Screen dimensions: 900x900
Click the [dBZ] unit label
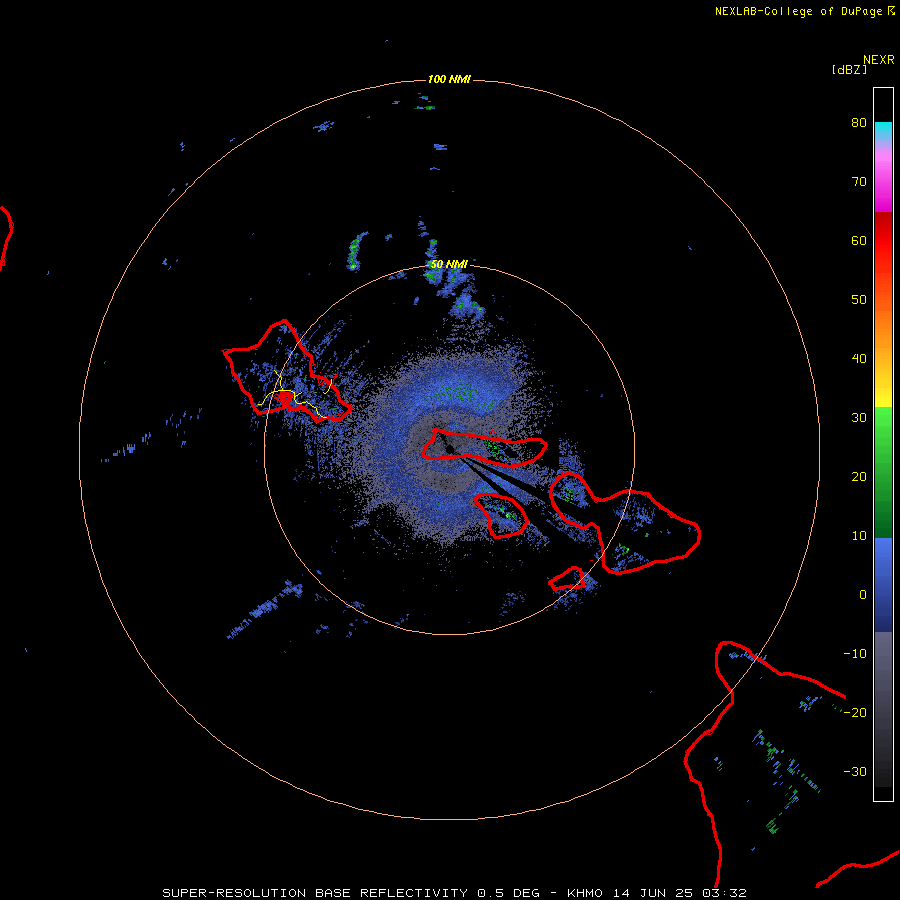(849, 69)
